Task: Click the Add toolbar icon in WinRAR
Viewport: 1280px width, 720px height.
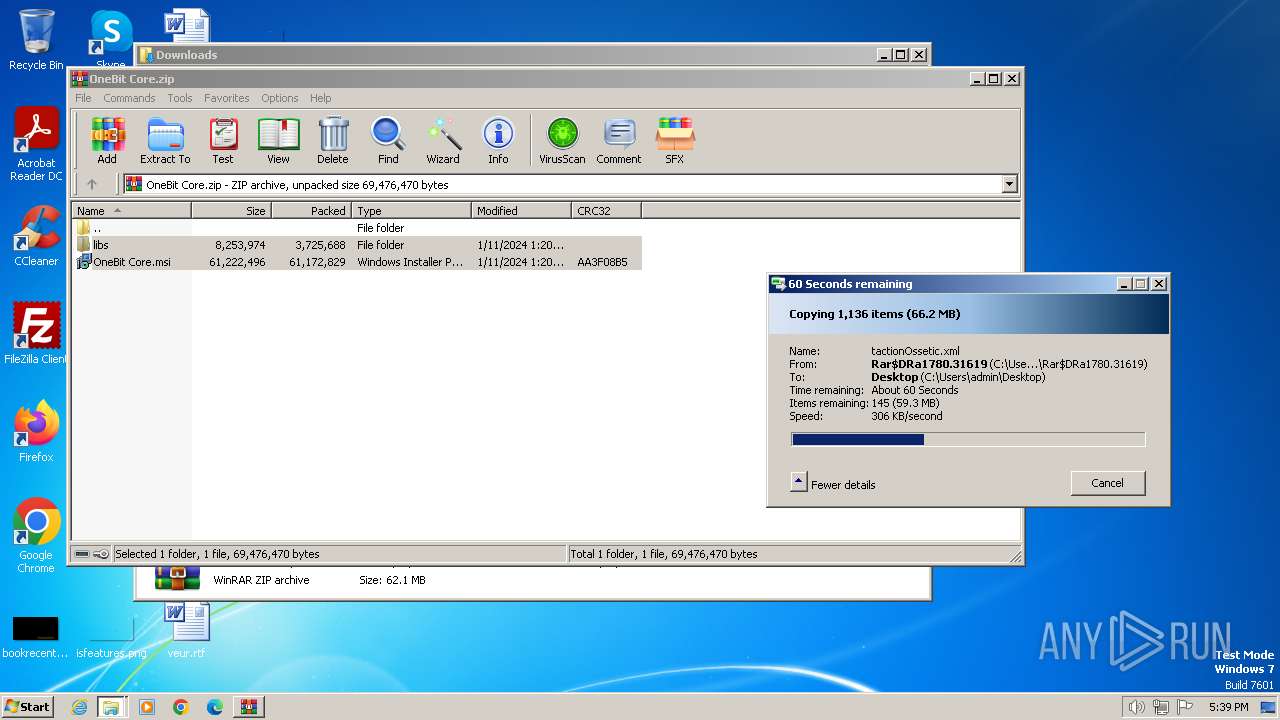Action: pyautogui.click(x=107, y=140)
